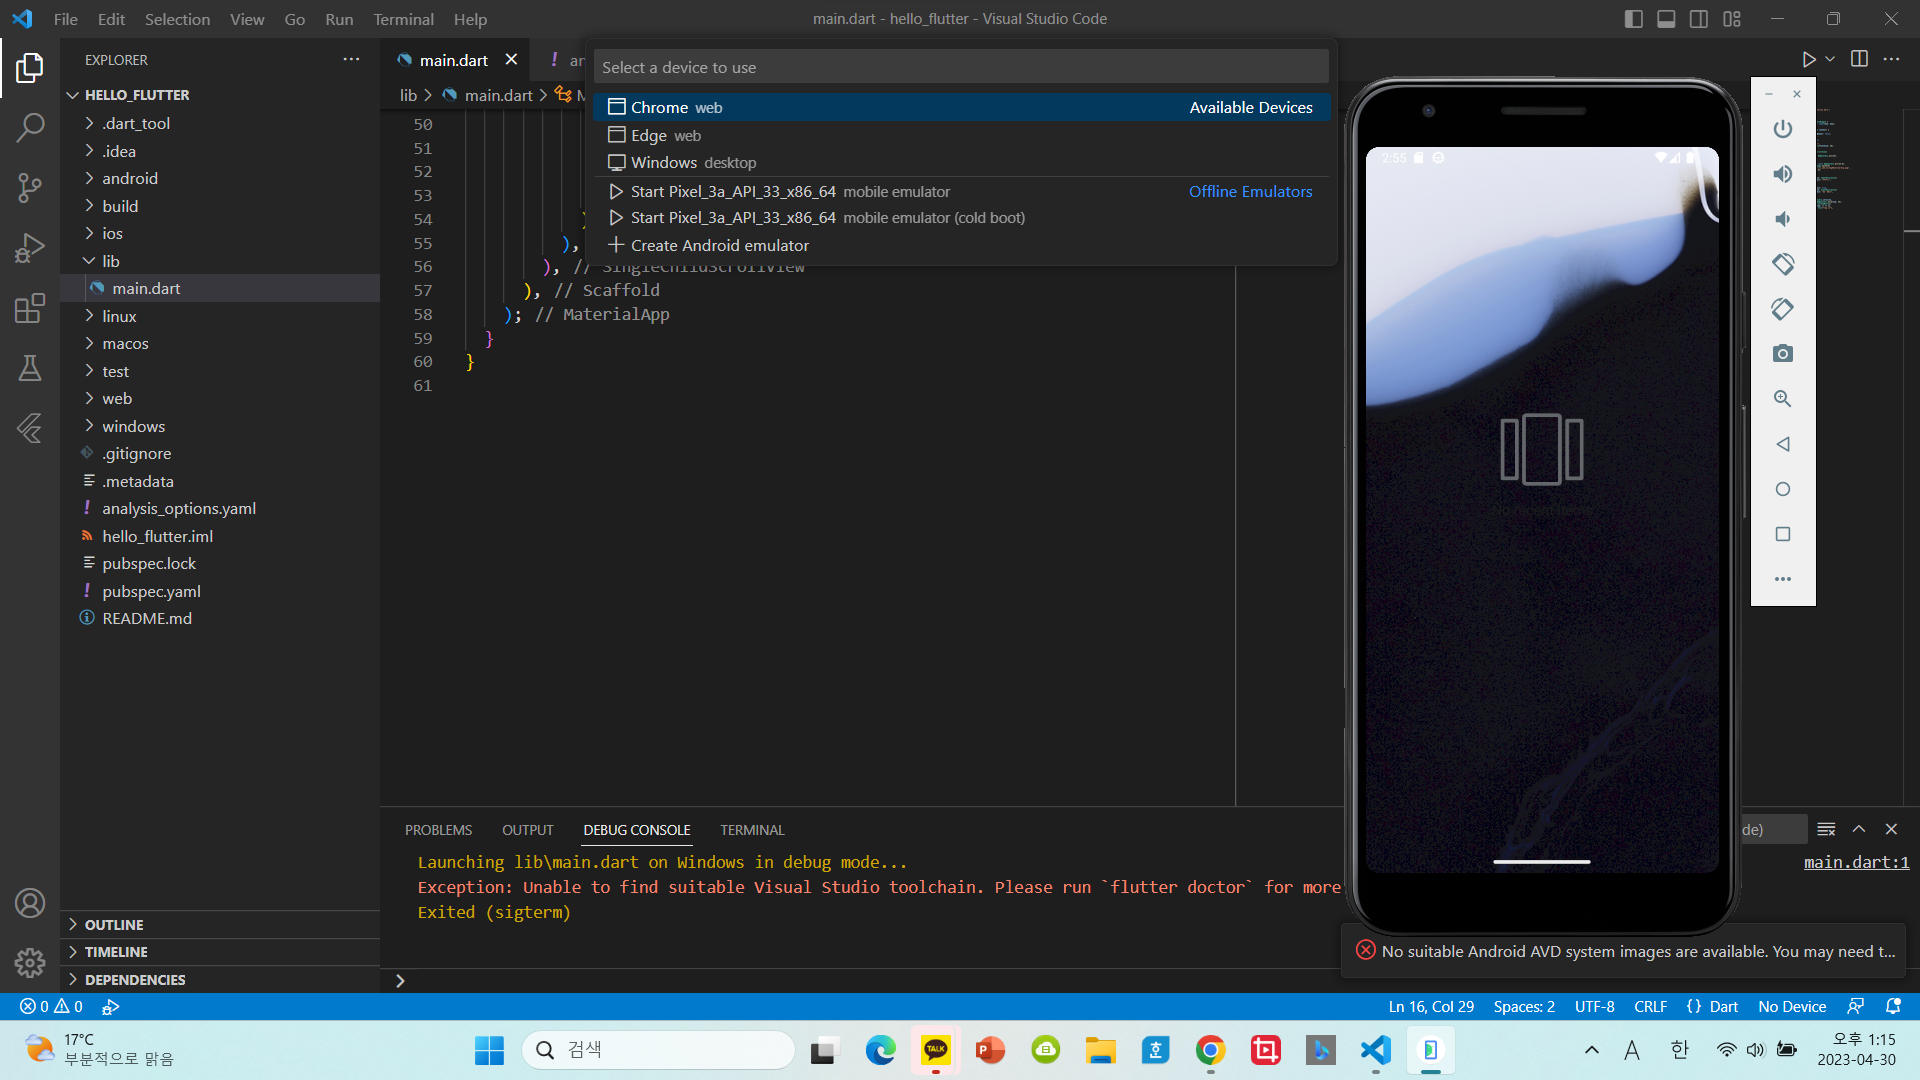The image size is (1920, 1080).
Task: Open the Search view in activity bar
Action: coord(30,127)
